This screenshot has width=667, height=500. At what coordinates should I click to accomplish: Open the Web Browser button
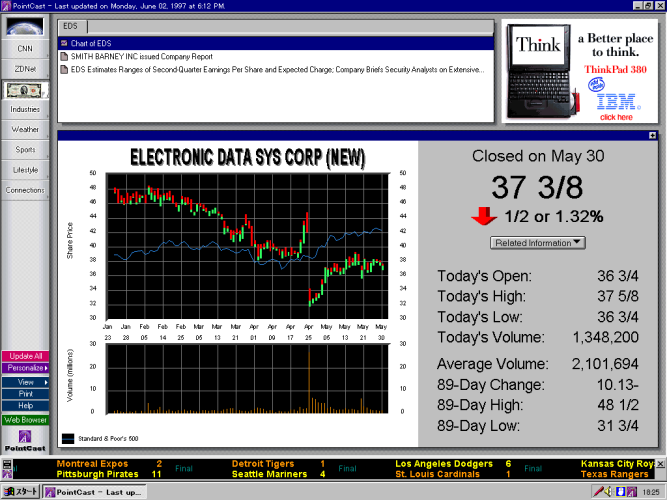pos(25,420)
